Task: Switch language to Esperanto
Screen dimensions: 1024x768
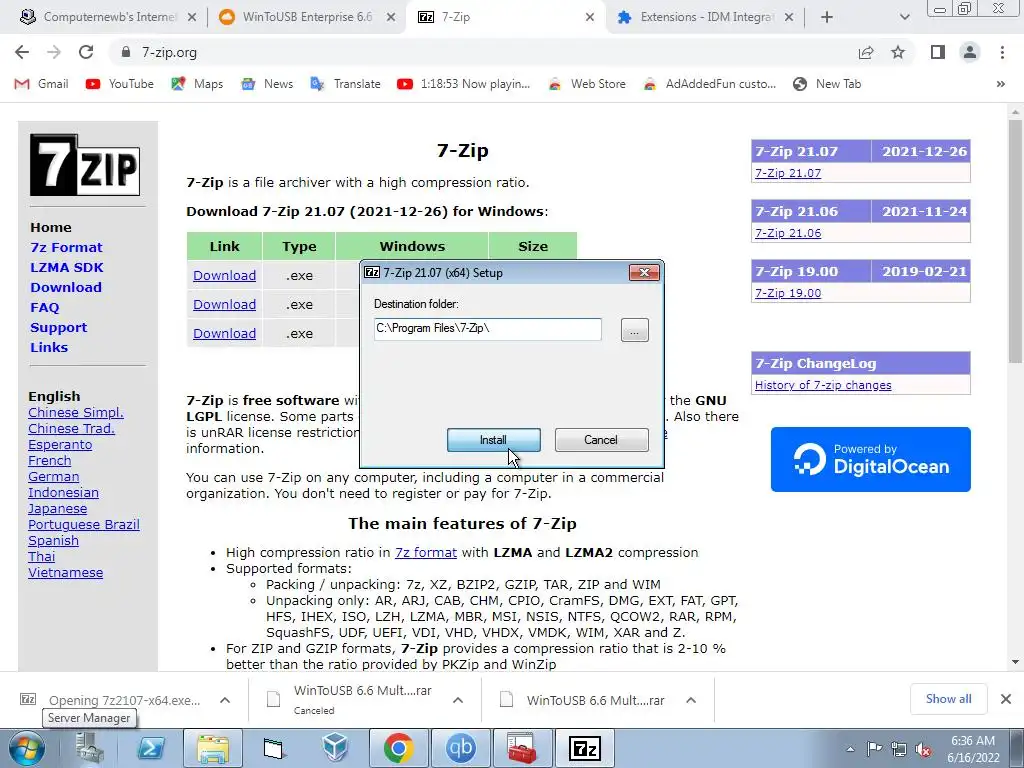Action: [60, 445]
